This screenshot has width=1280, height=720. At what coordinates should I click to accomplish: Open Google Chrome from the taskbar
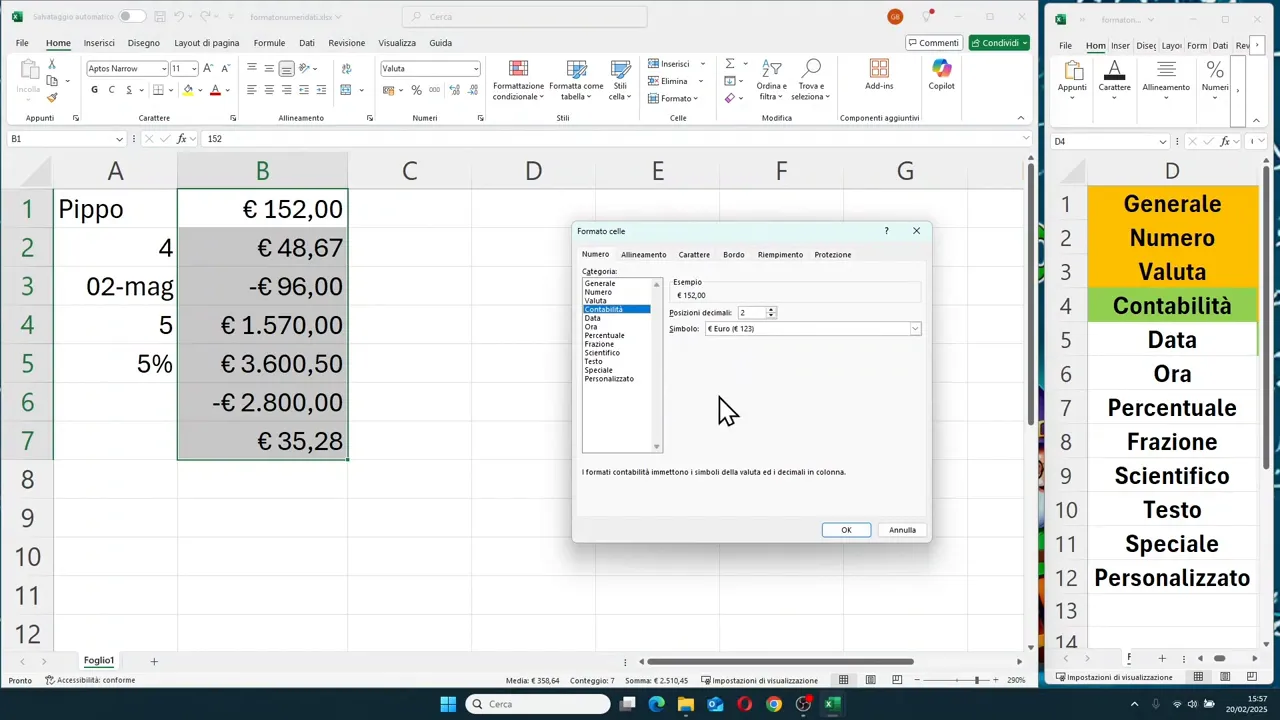click(x=774, y=704)
